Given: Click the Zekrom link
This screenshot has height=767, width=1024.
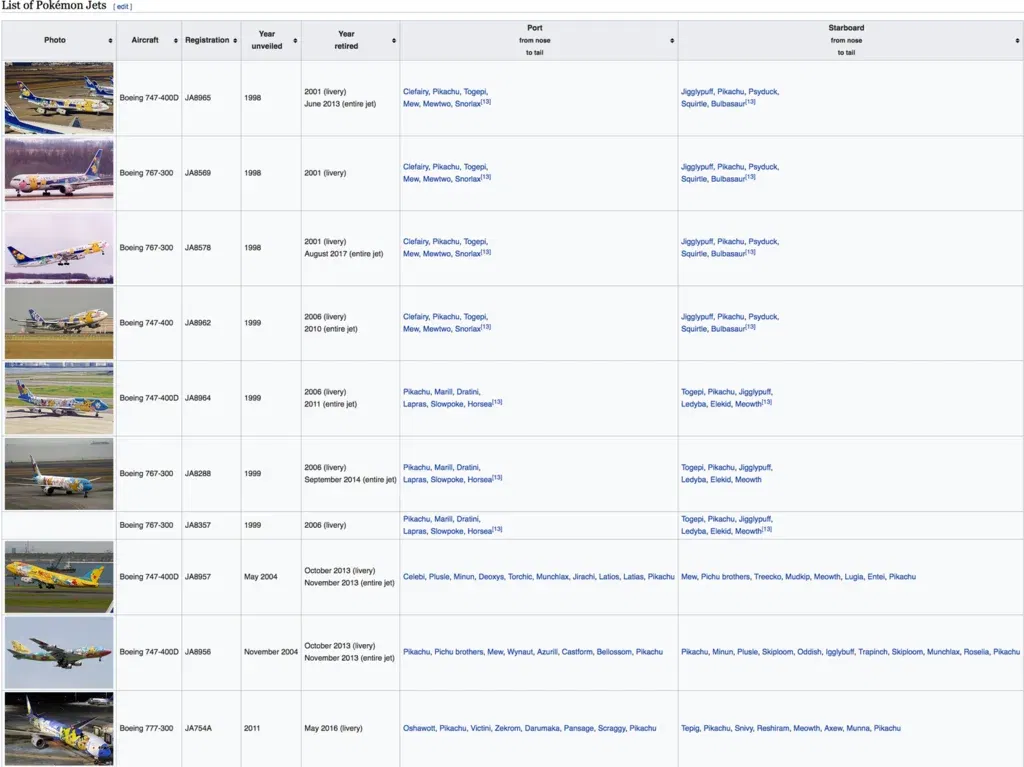Looking at the screenshot, I should (507, 728).
